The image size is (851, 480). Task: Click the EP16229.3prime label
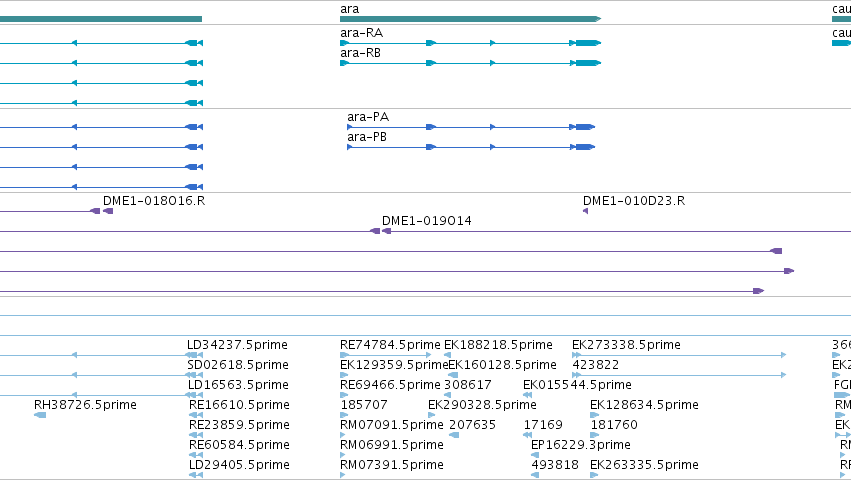tap(581, 445)
